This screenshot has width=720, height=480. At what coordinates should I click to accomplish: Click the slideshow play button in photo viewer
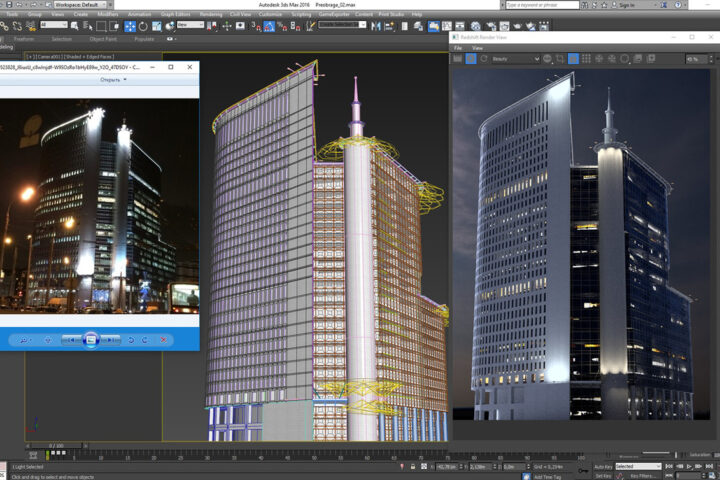click(91, 340)
